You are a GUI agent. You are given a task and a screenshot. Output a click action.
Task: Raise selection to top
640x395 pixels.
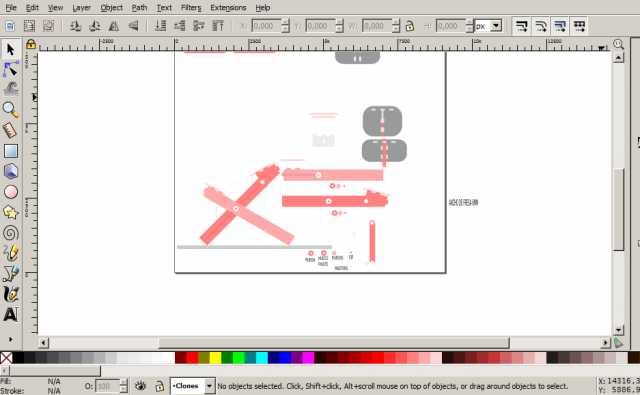218,26
